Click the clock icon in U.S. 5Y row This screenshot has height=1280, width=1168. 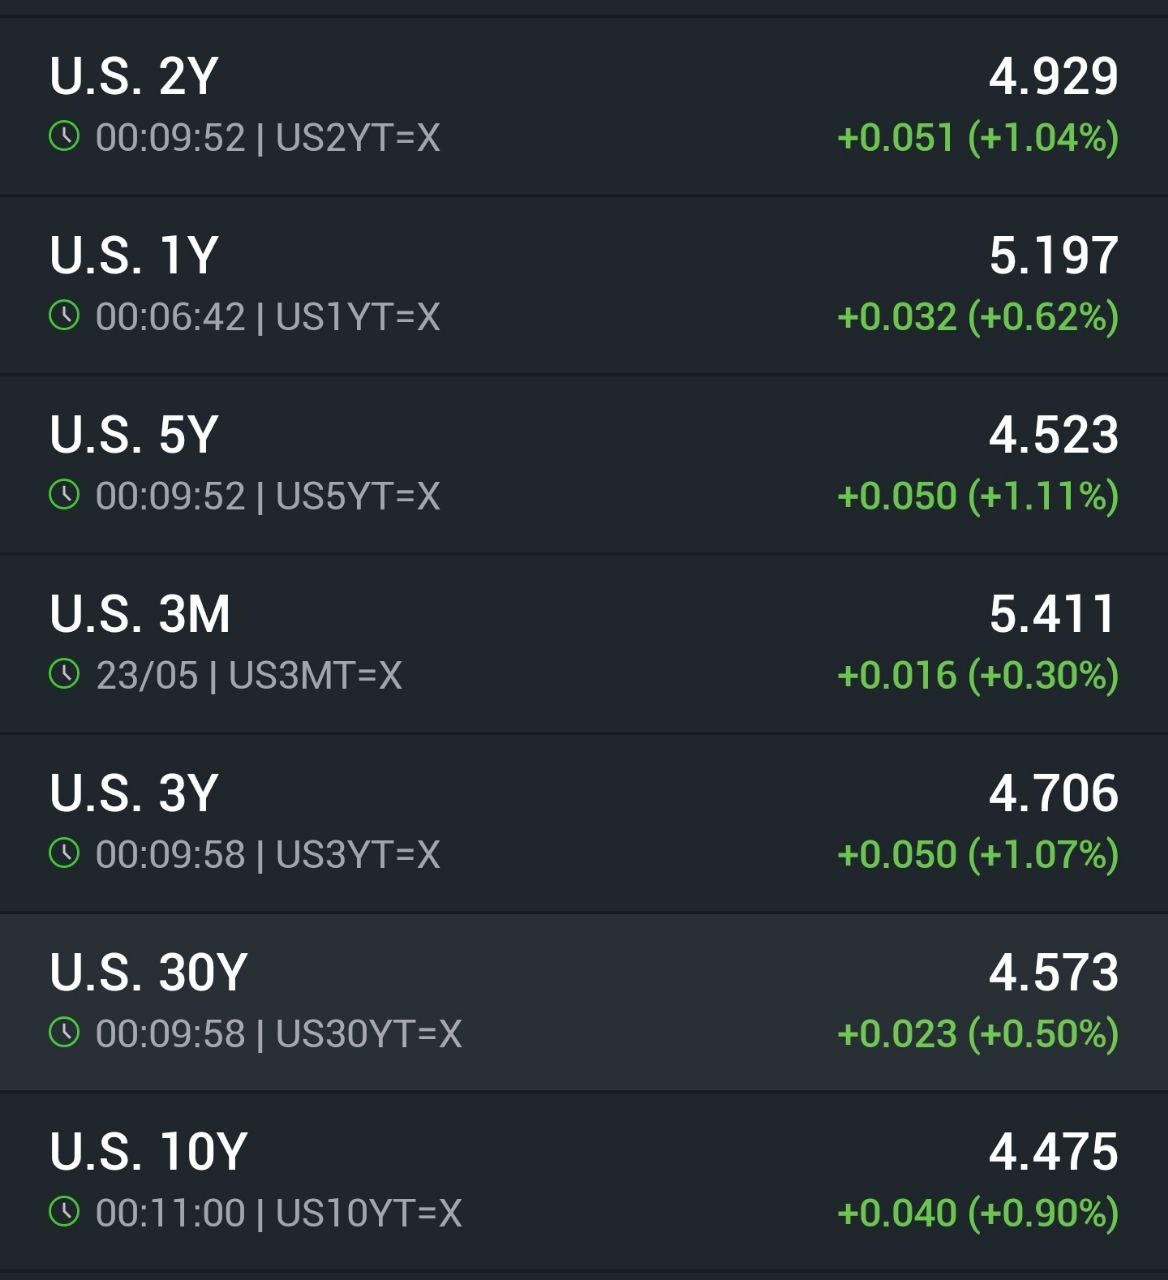click(x=64, y=495)
